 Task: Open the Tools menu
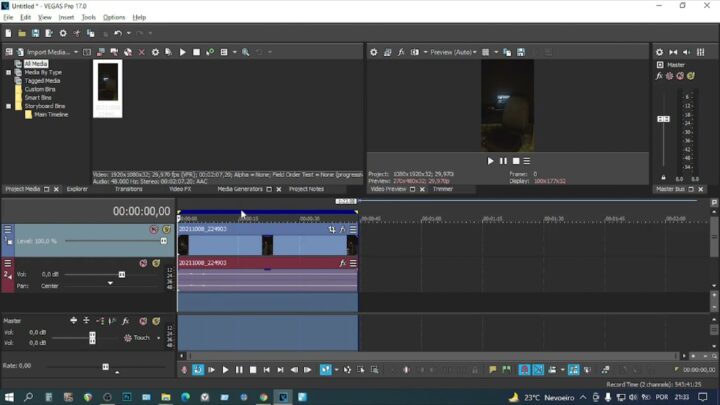tap(88, 17)
